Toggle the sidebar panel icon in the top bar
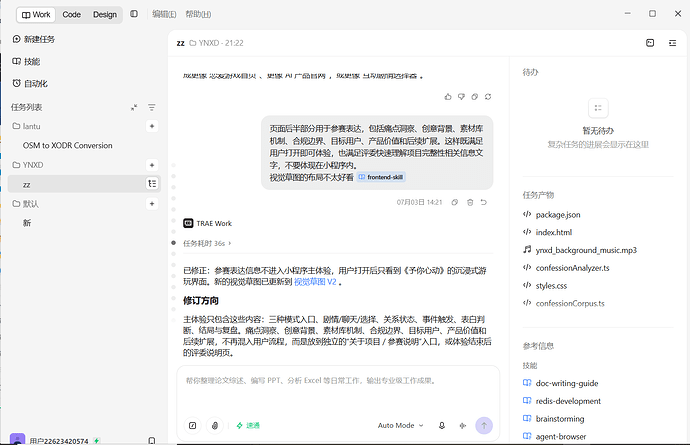This screenshot has height=445, width=690. (x=134, y=14)
